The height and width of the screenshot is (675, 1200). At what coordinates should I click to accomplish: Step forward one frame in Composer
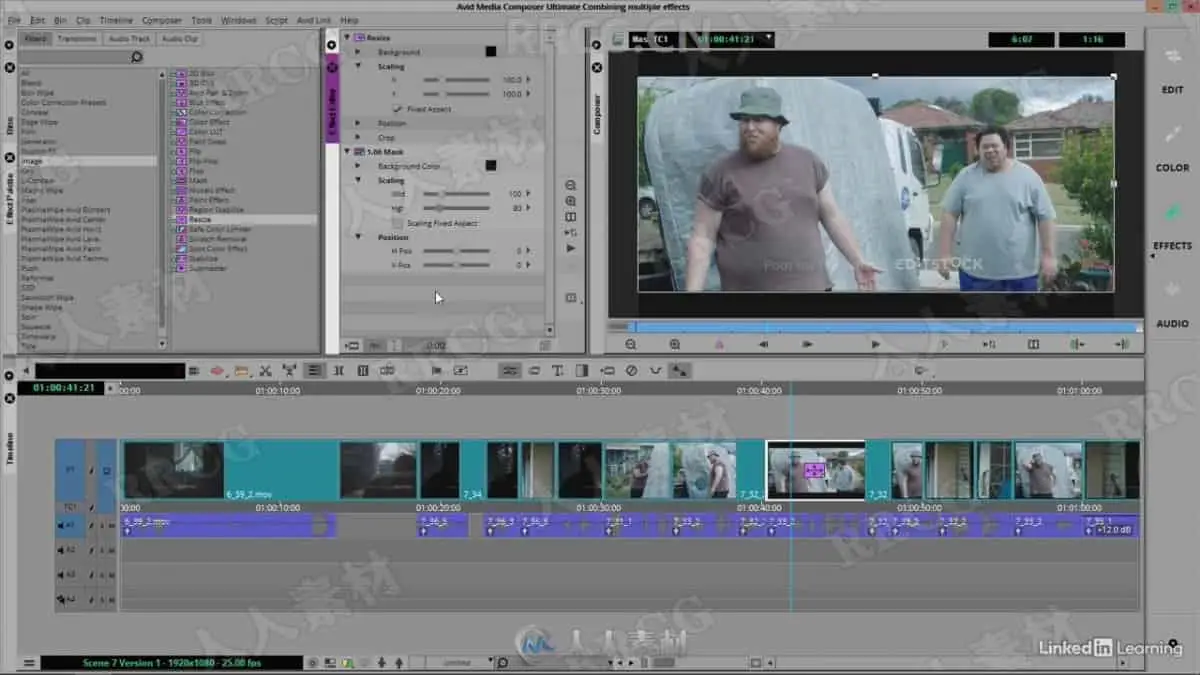pos(807,344)
